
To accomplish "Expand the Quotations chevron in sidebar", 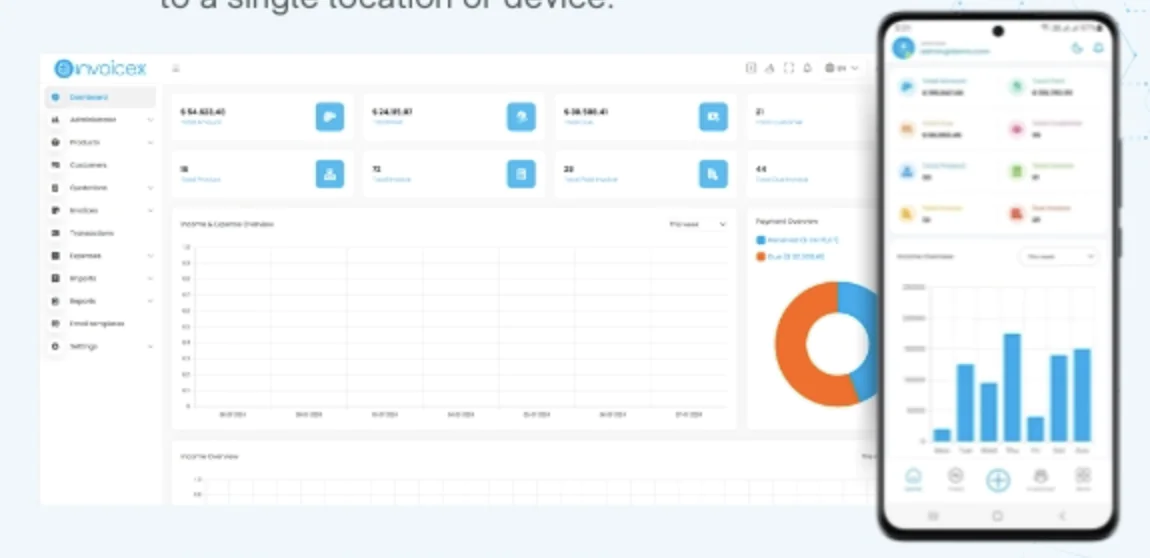I will click(150, 188).
